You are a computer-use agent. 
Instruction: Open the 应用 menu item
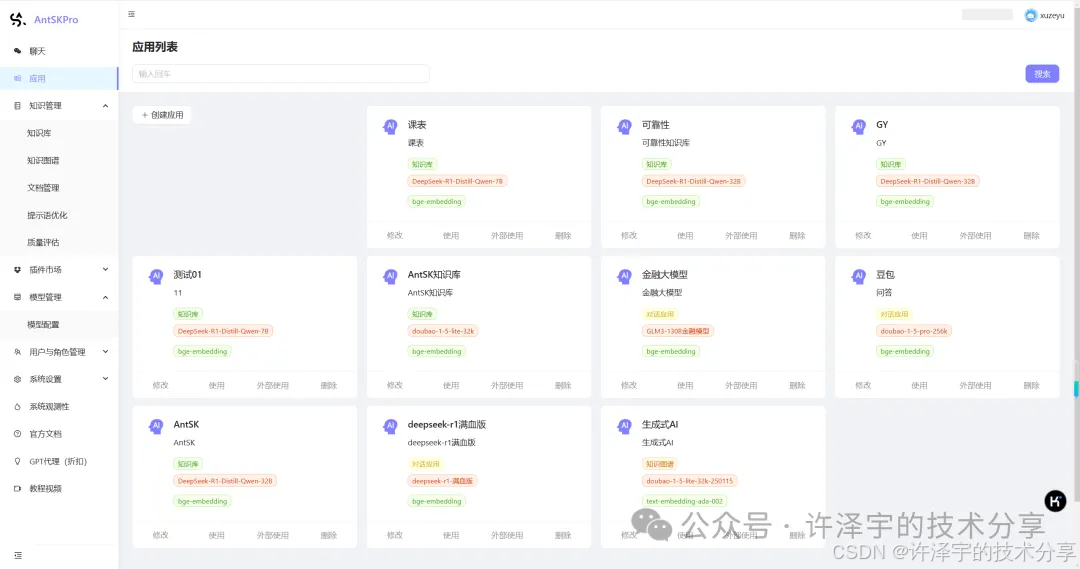point(59,79)
